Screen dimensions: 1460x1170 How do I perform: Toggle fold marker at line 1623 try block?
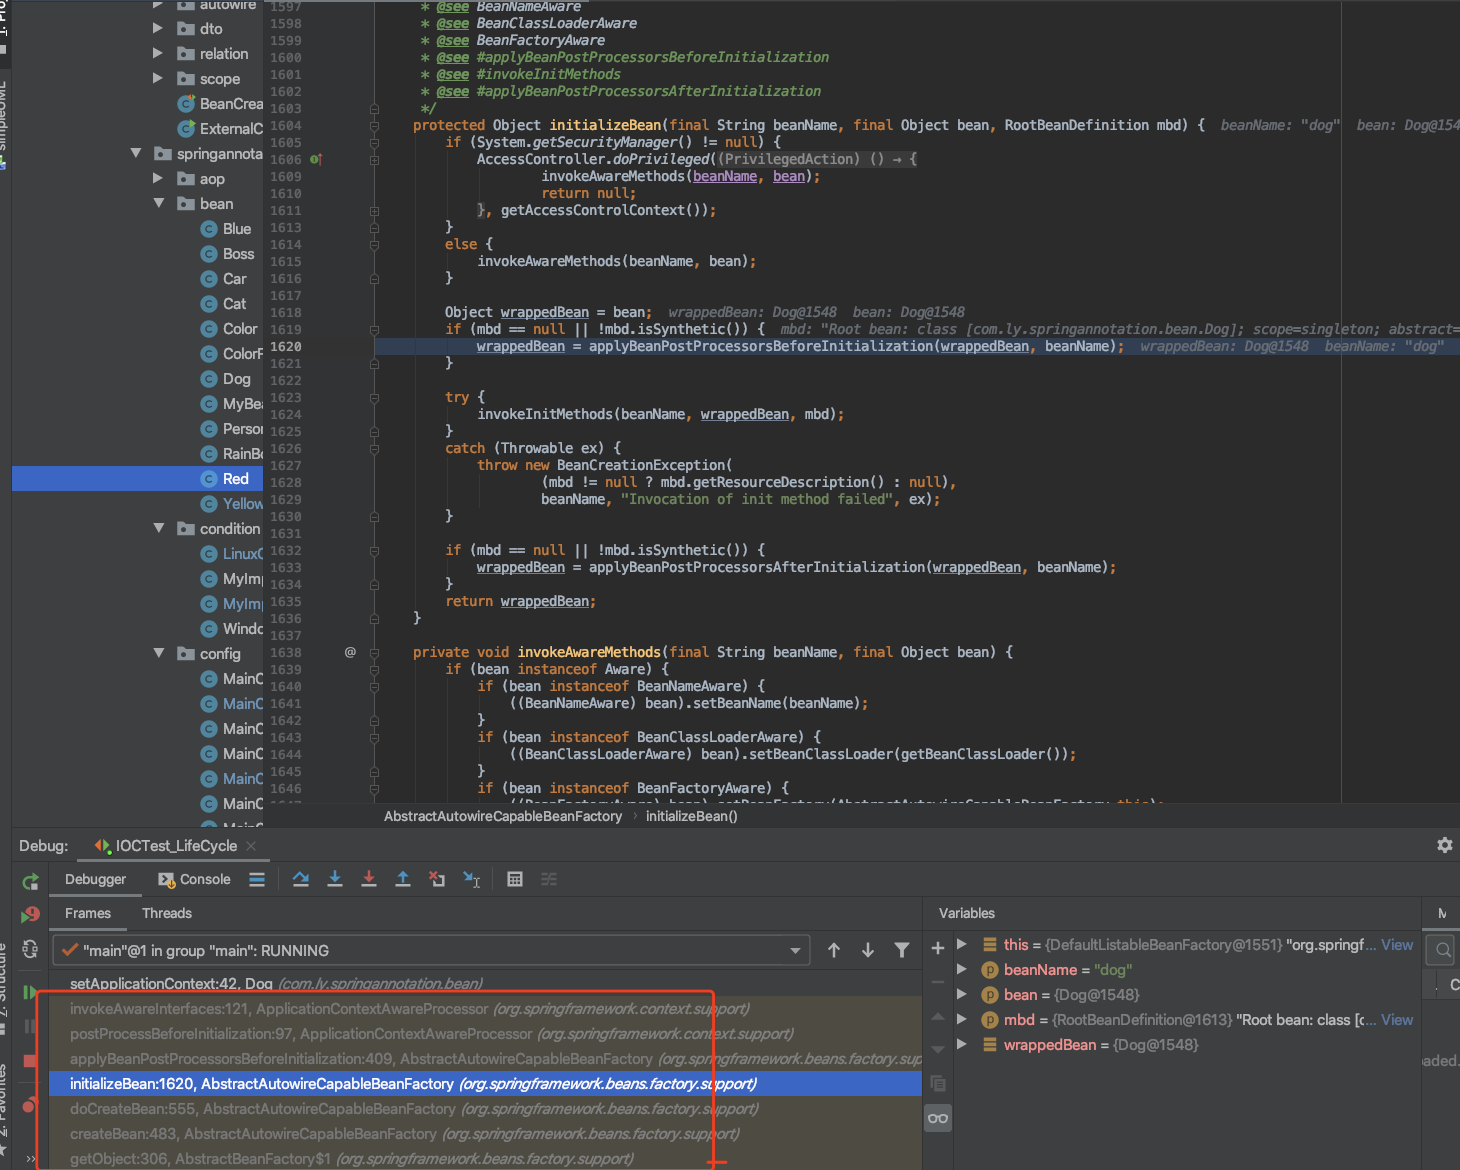[x=374, y=397]
